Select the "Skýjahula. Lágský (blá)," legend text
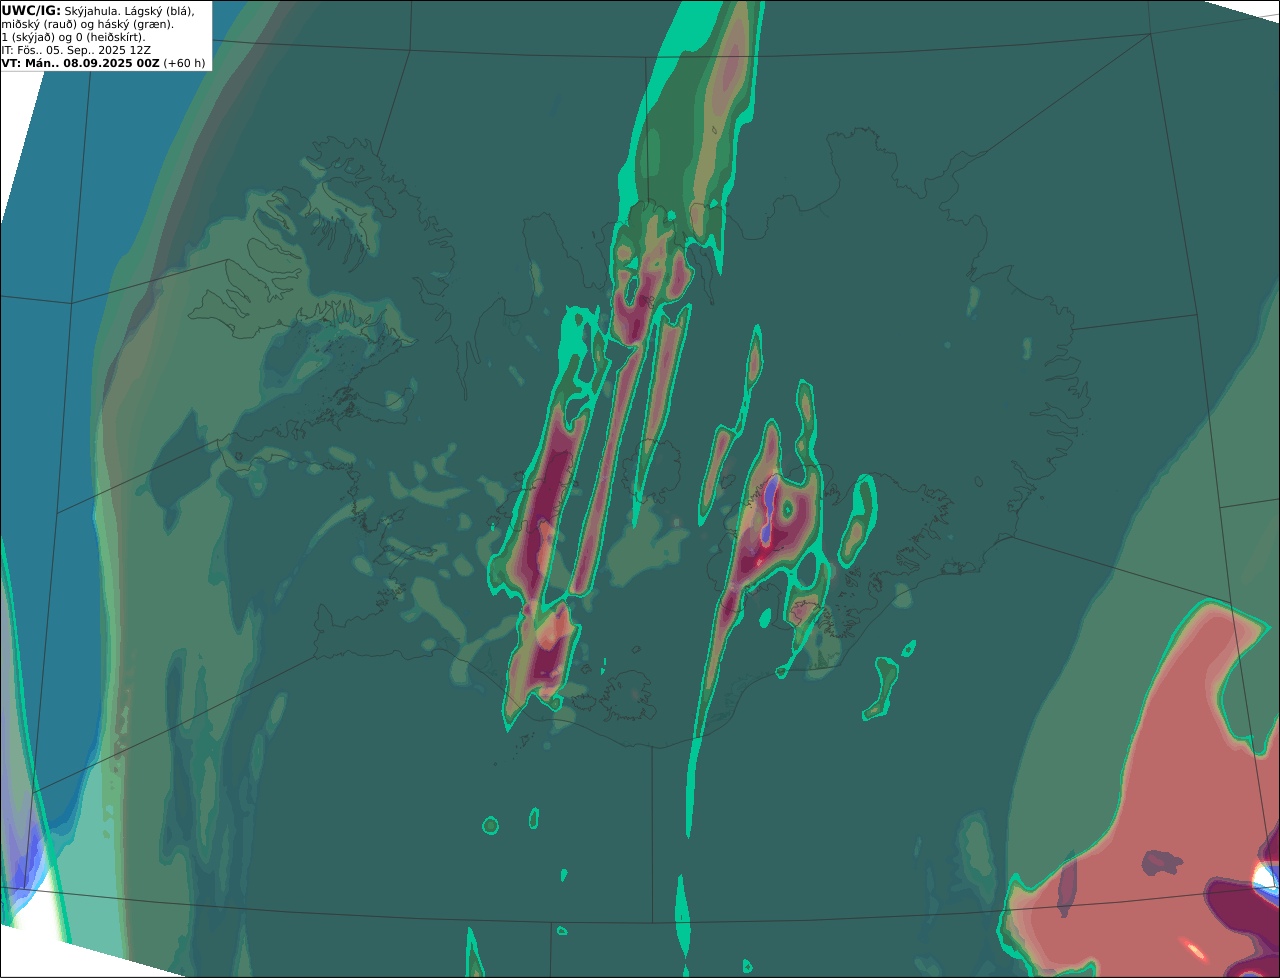The image size is (1280, 978). click(x=130, y=10)
